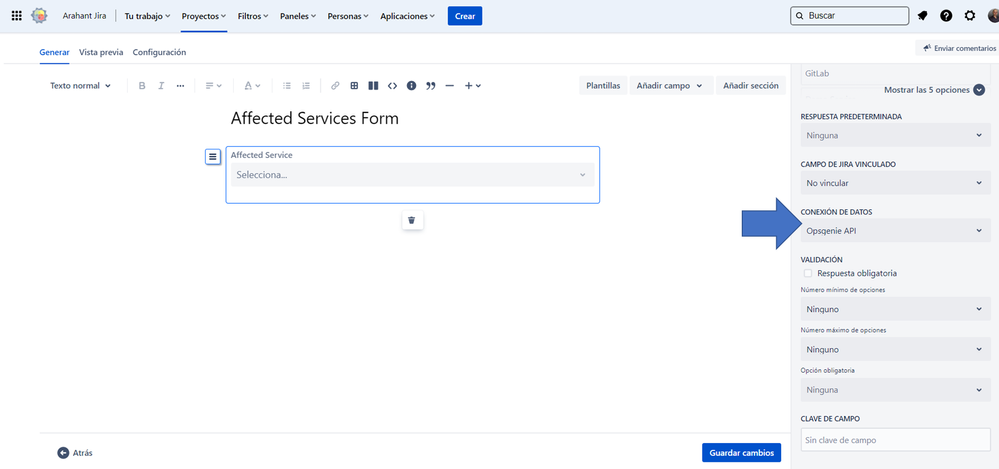The height and width of the screenshot is (469, 999).
Task: Open the Respuesta predeterminada dropdown
Action: pyautogui.click(x=895, y=135)
